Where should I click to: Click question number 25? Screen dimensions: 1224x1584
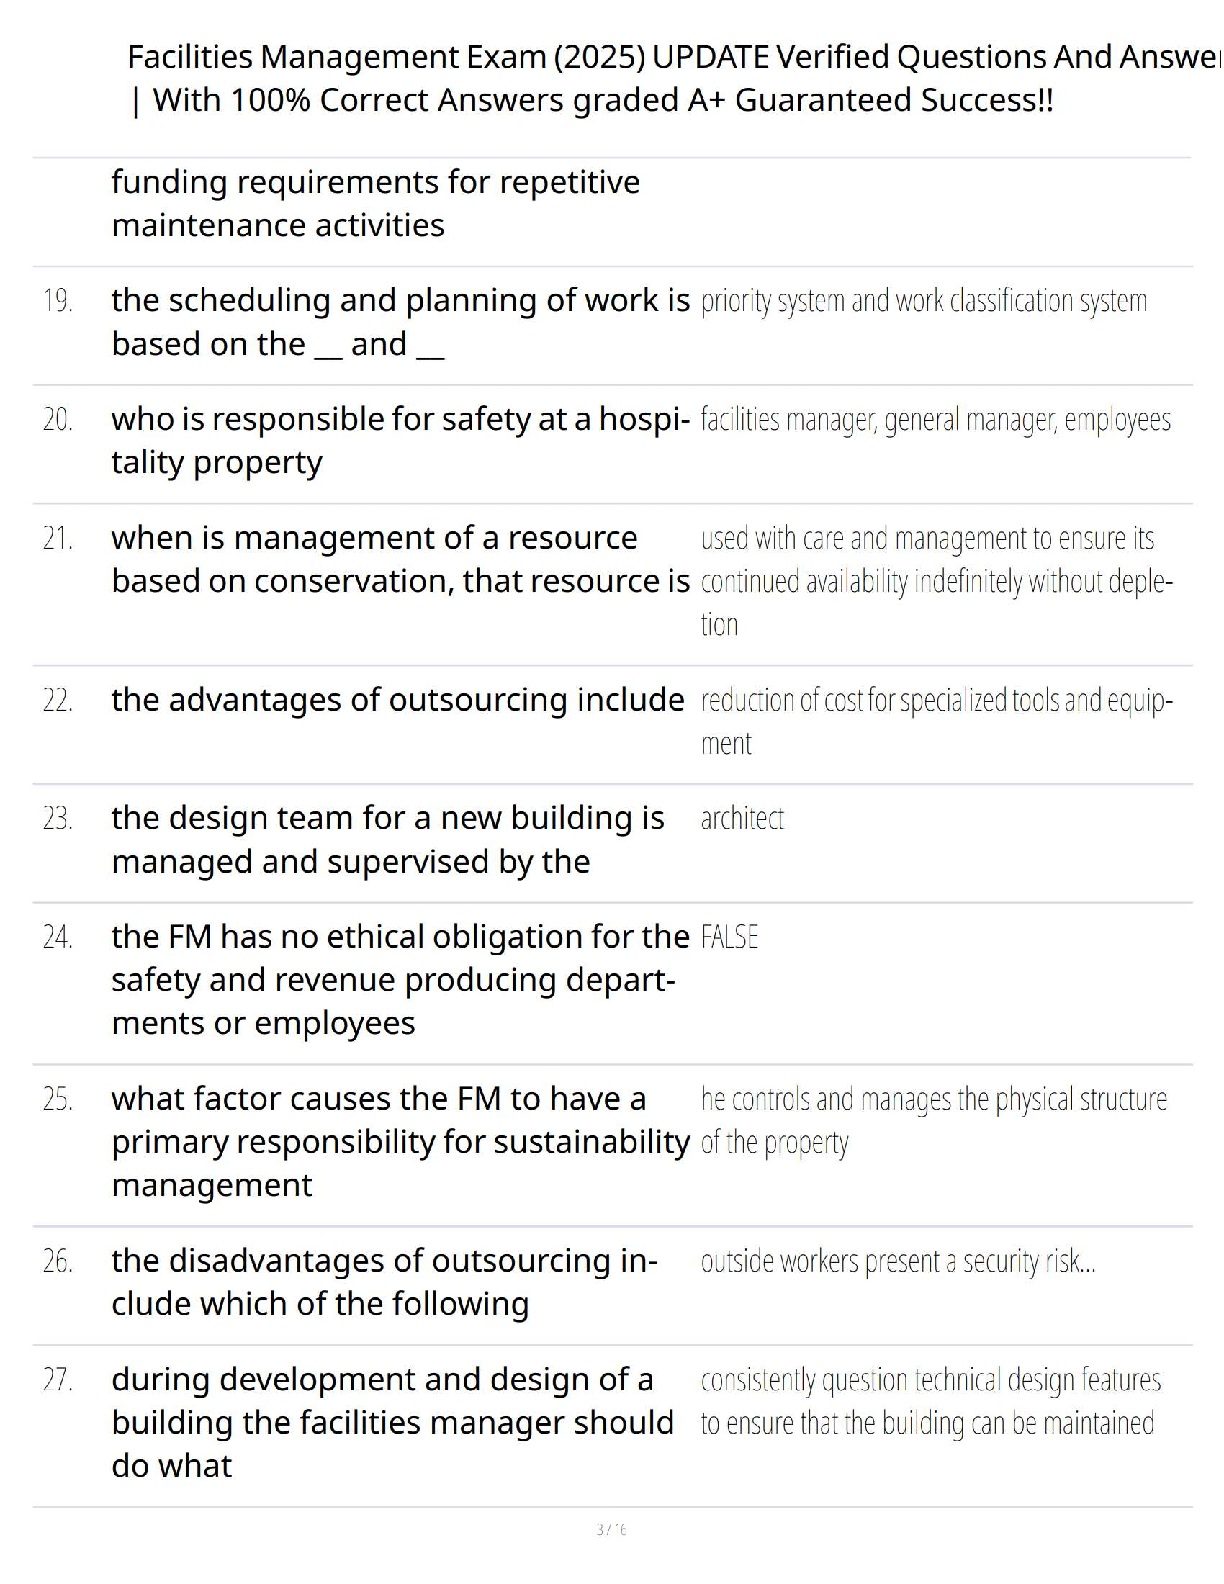58,1100
